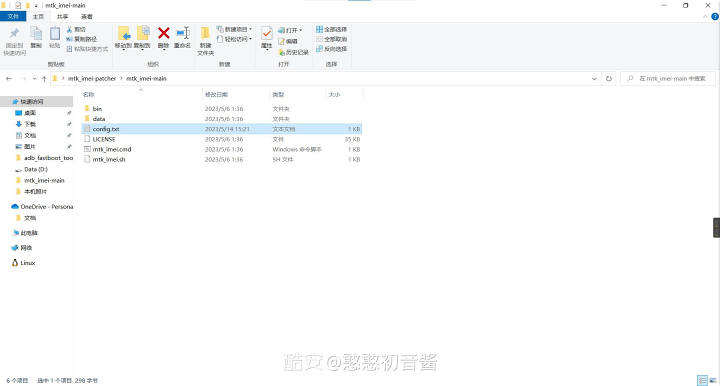Collapse the ribbon with the chevron
The height and width of the screenshot is (386, 720).
pos(705,17)
